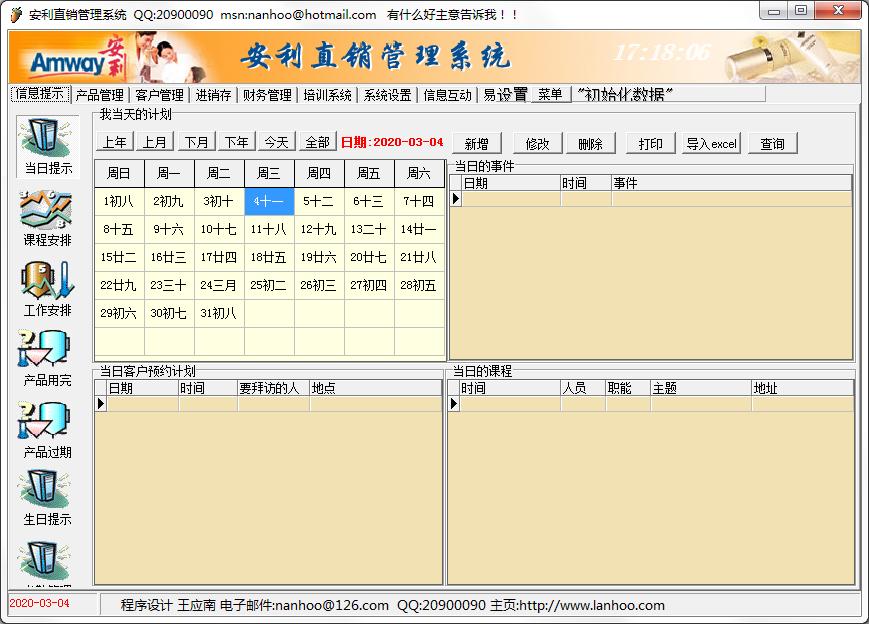Click the app icon in title bar
869x624 pixels.
tap(16, 15)
